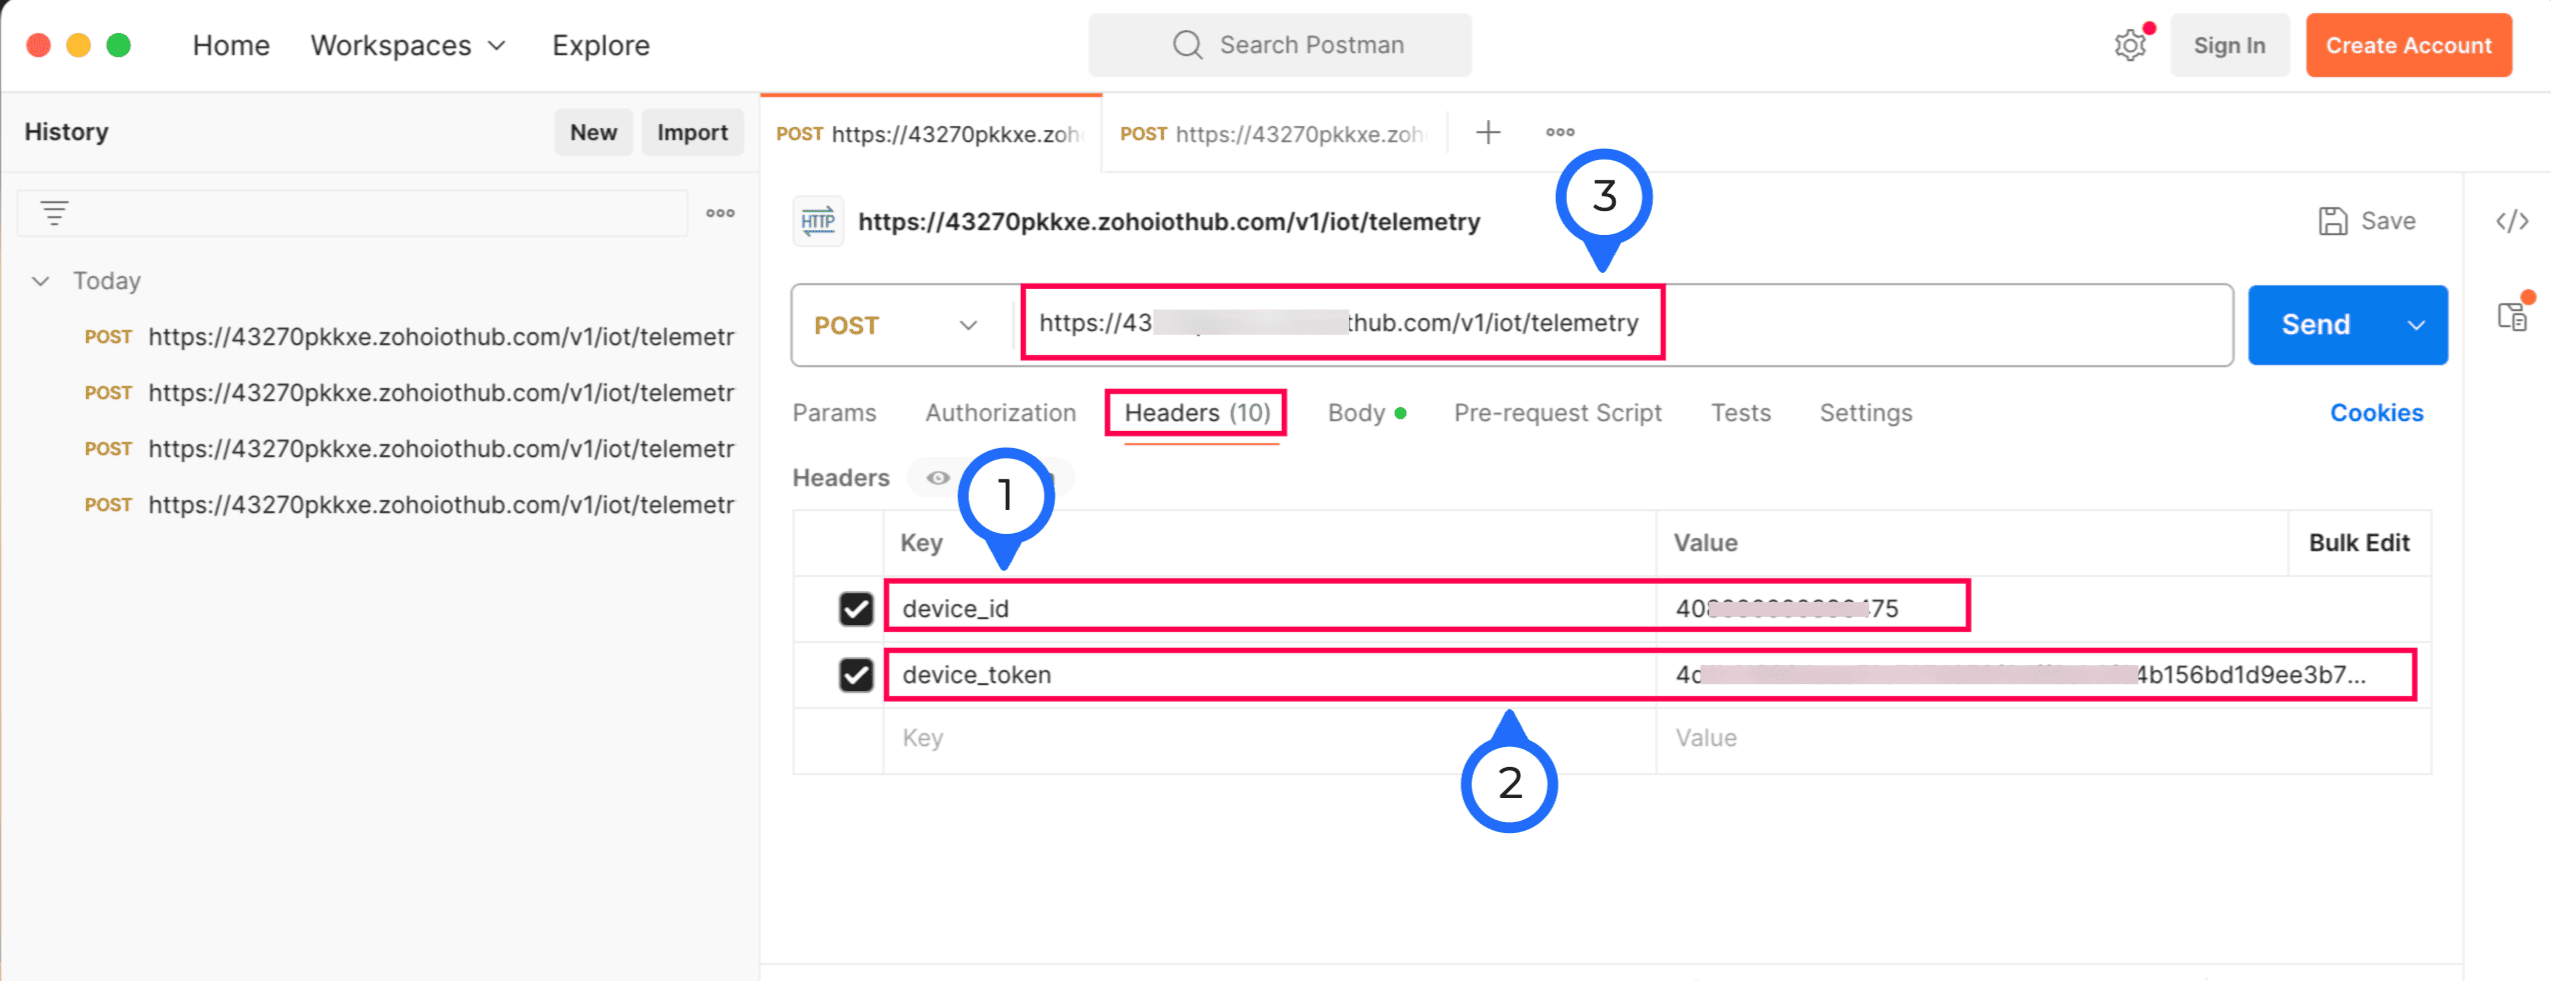Switch to the Body tab
Image resolution: width=2551 pixels, height=981 pixels.
pyautogui.click(x=1356, y=413)
